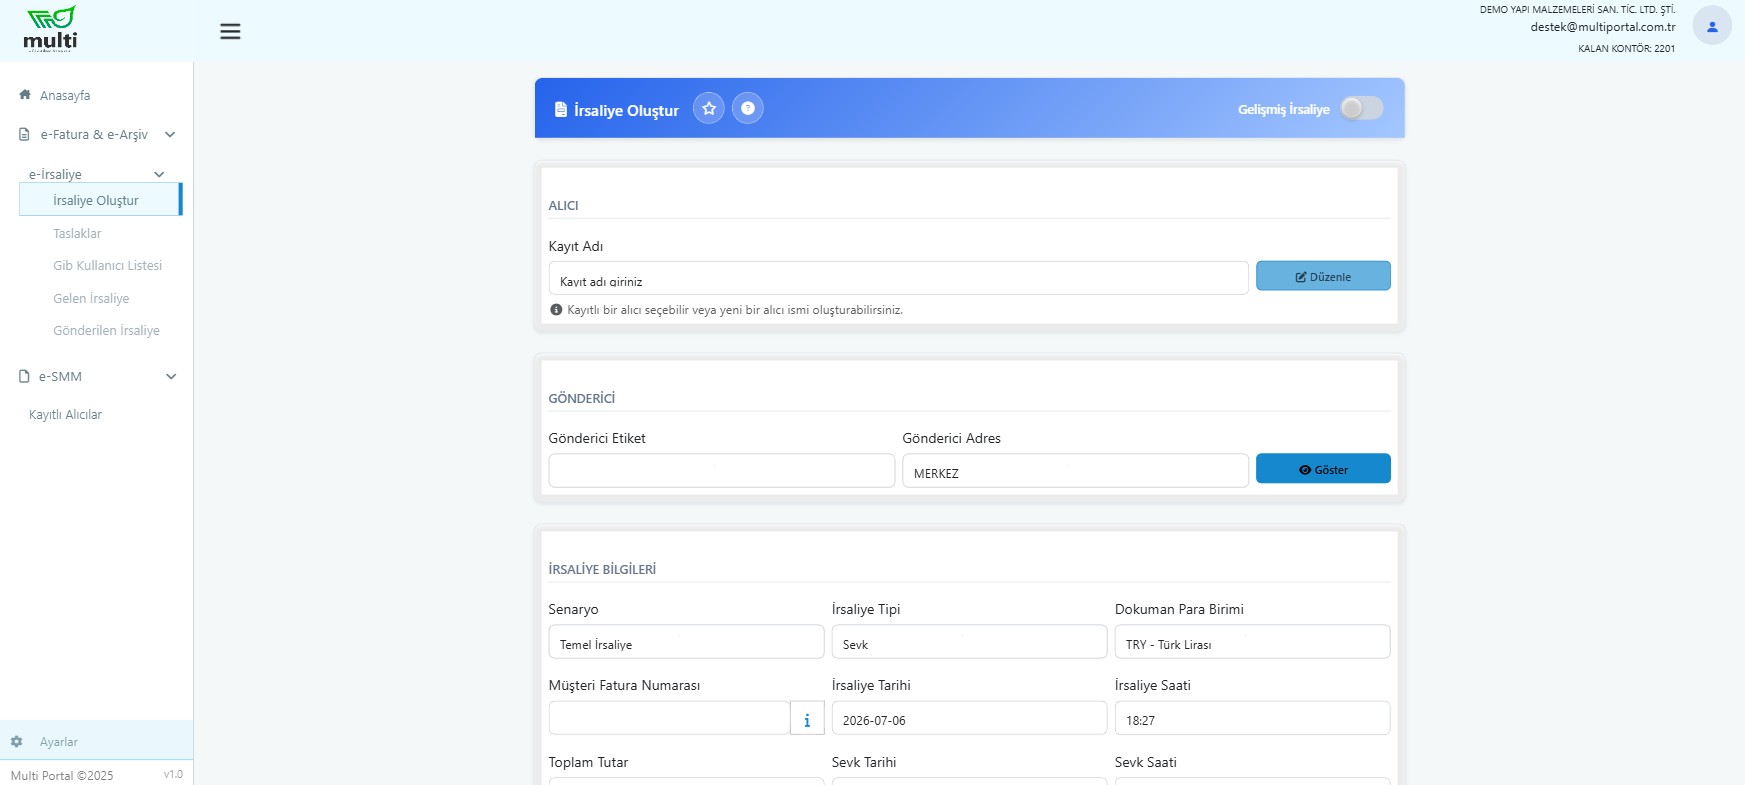Image resolution: width=1745 pixels, height=785 pixels.
Task: Click the Multi logo
Action: pos(50,29)
